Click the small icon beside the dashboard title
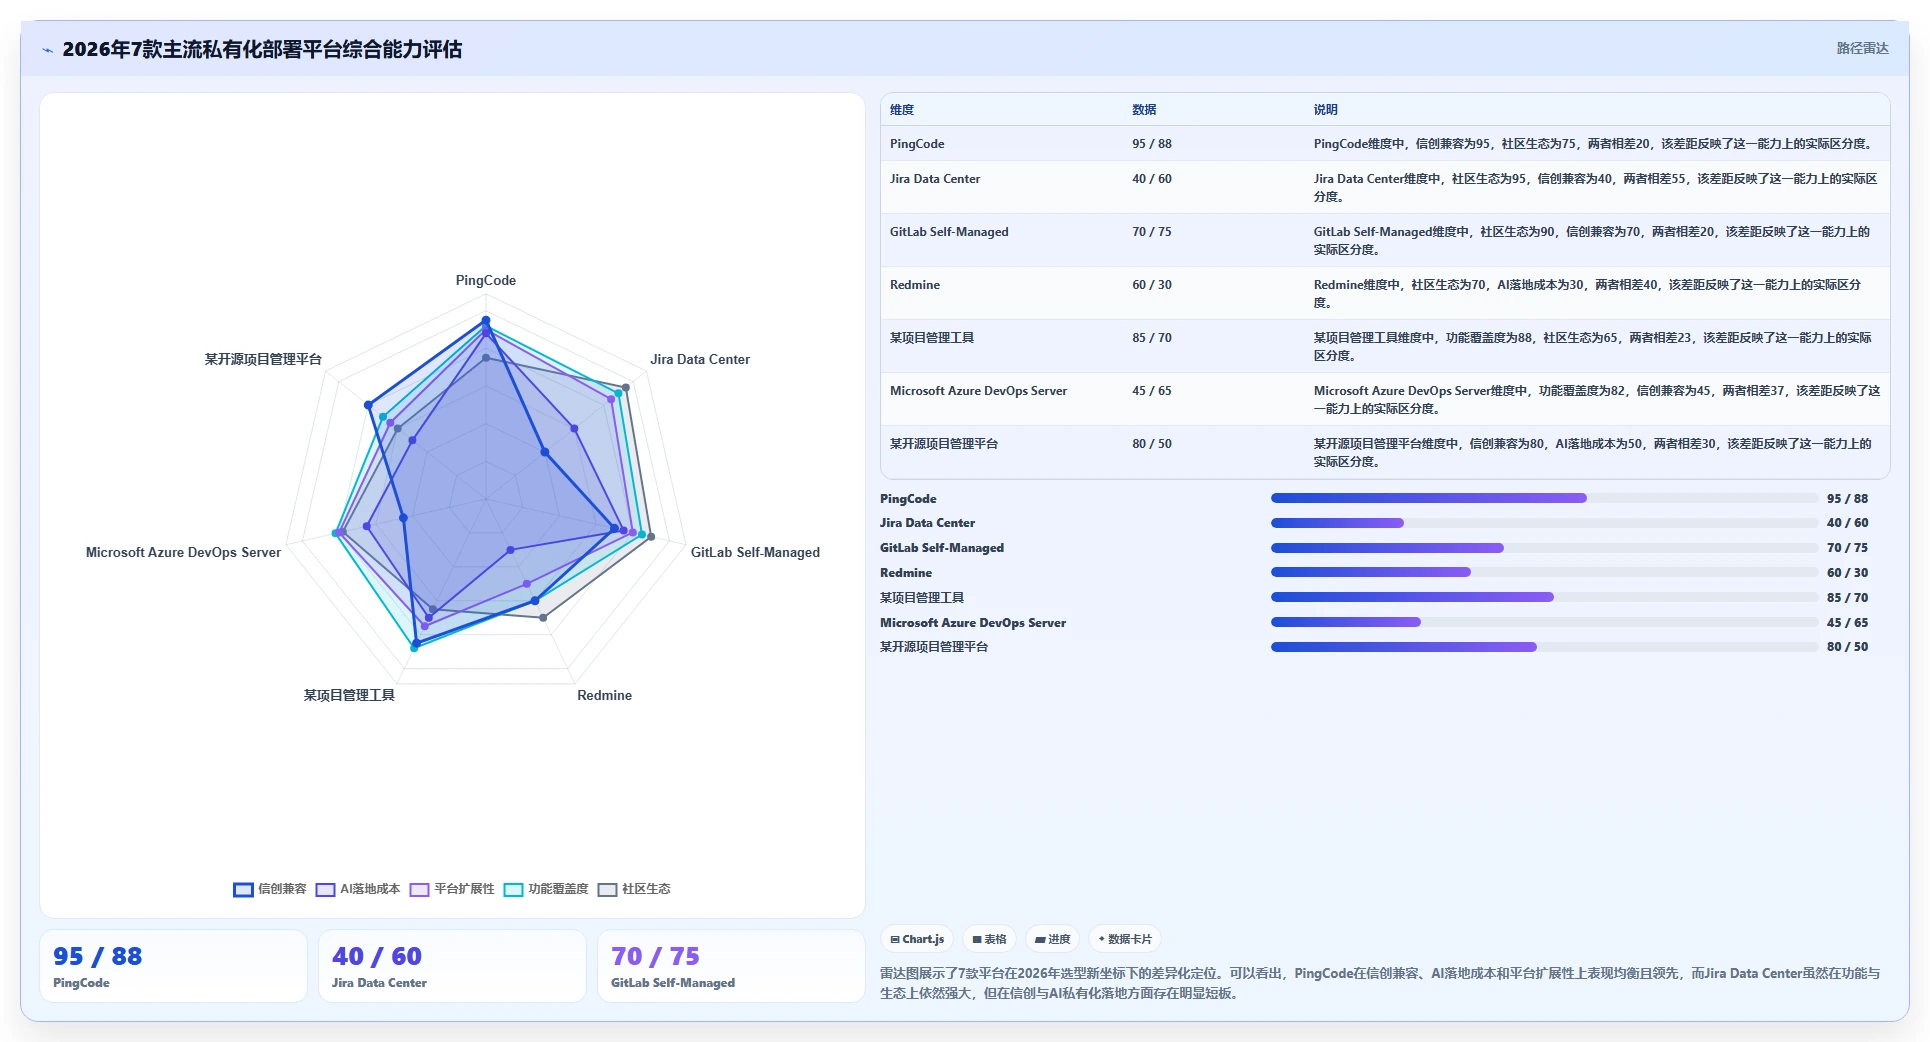 click(x=47, y=50)
